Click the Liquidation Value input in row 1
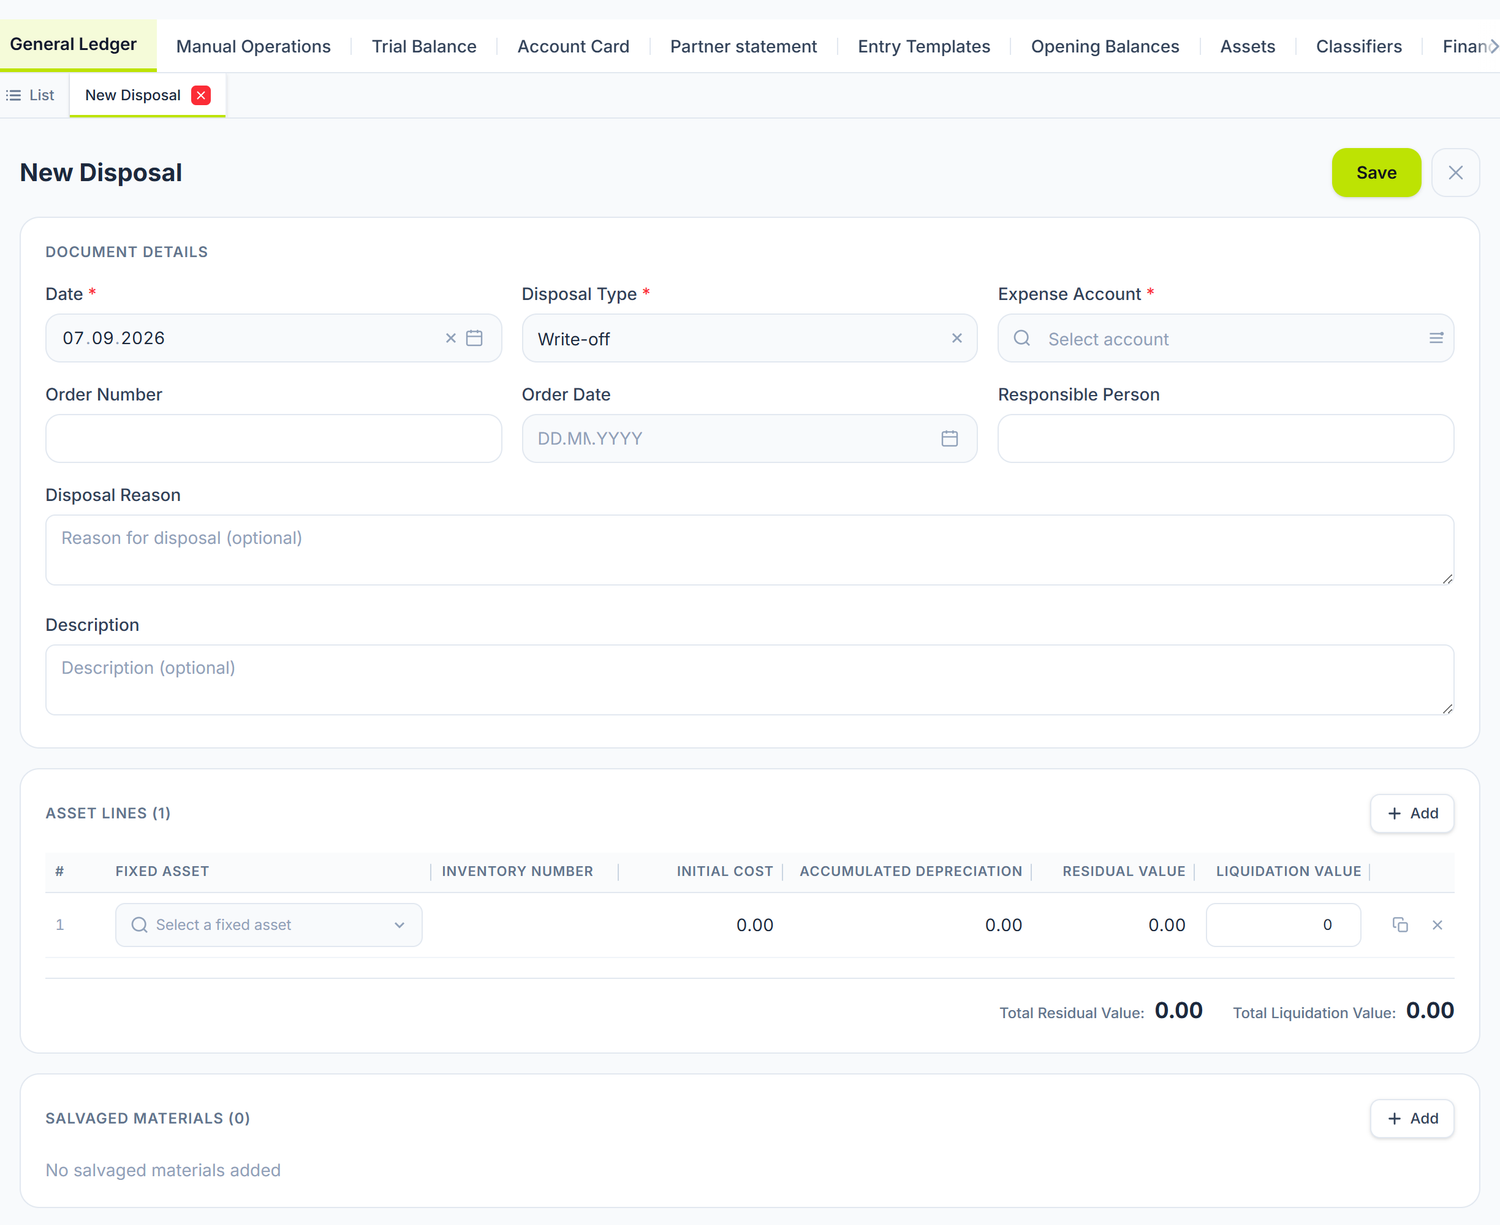The image size is (1500, 1225). coord(1283,925)
